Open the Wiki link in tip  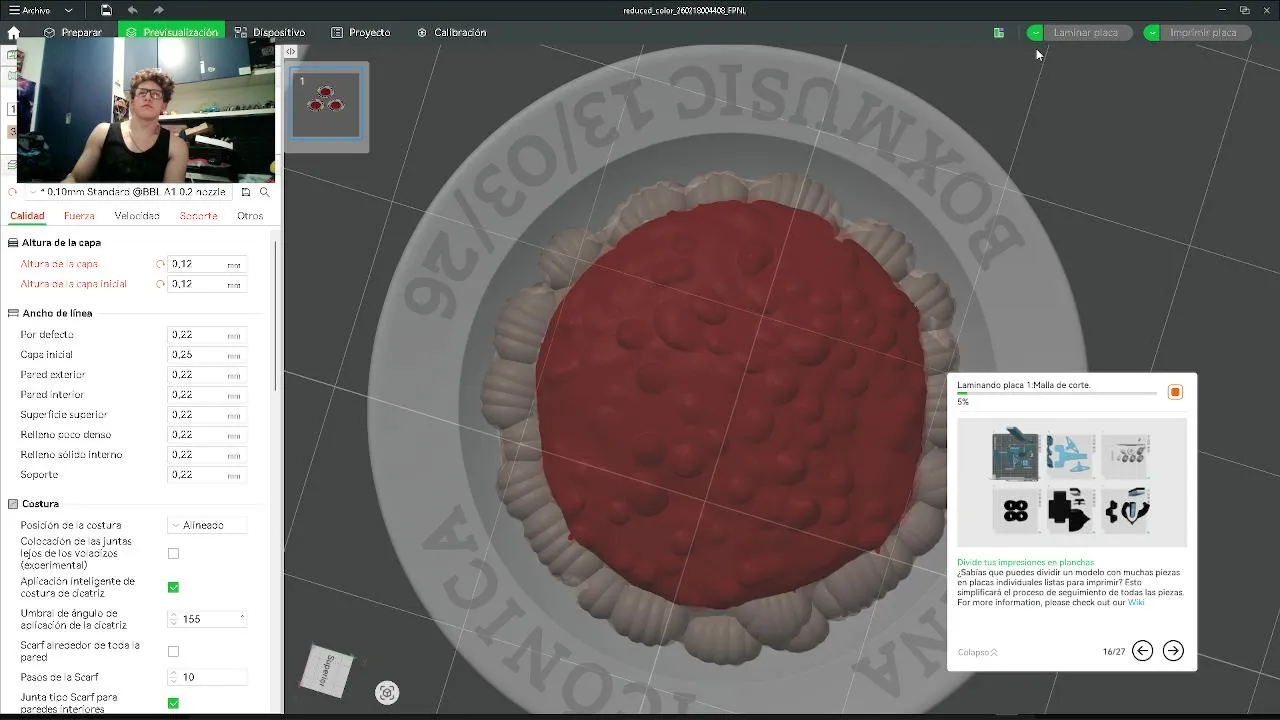point(1136,602)
